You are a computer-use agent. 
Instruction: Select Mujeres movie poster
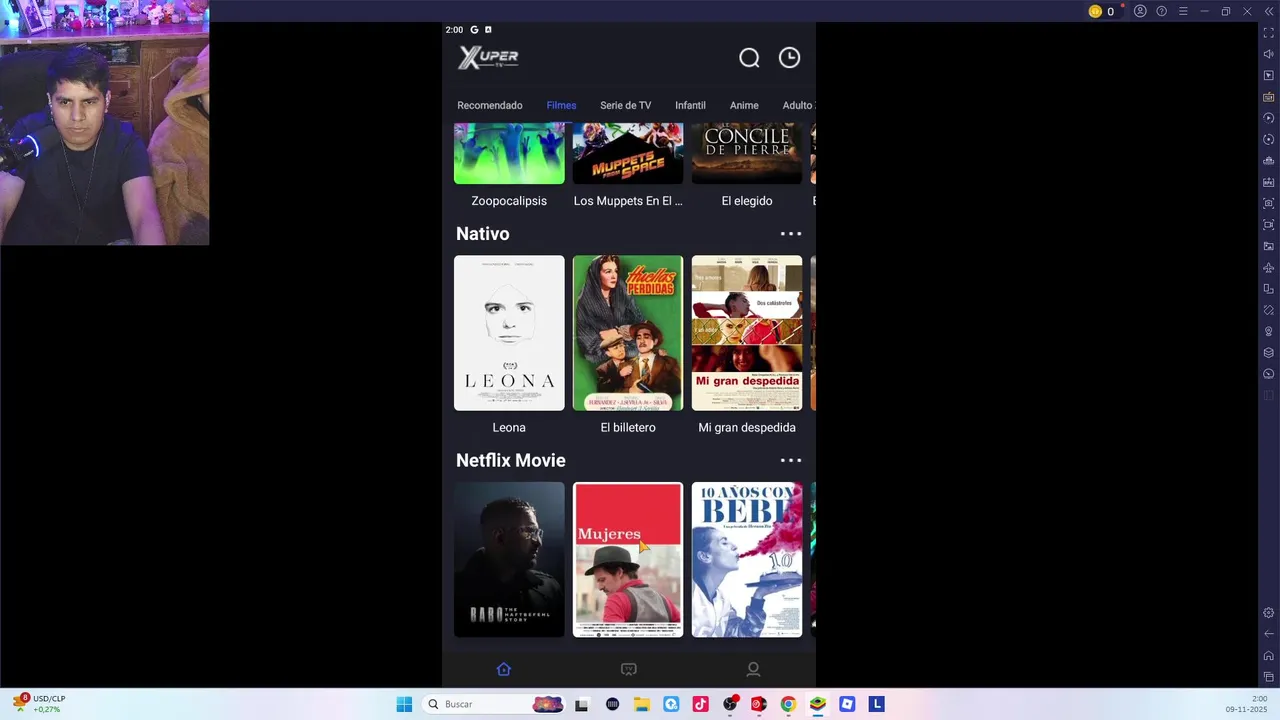coord(628,560)
